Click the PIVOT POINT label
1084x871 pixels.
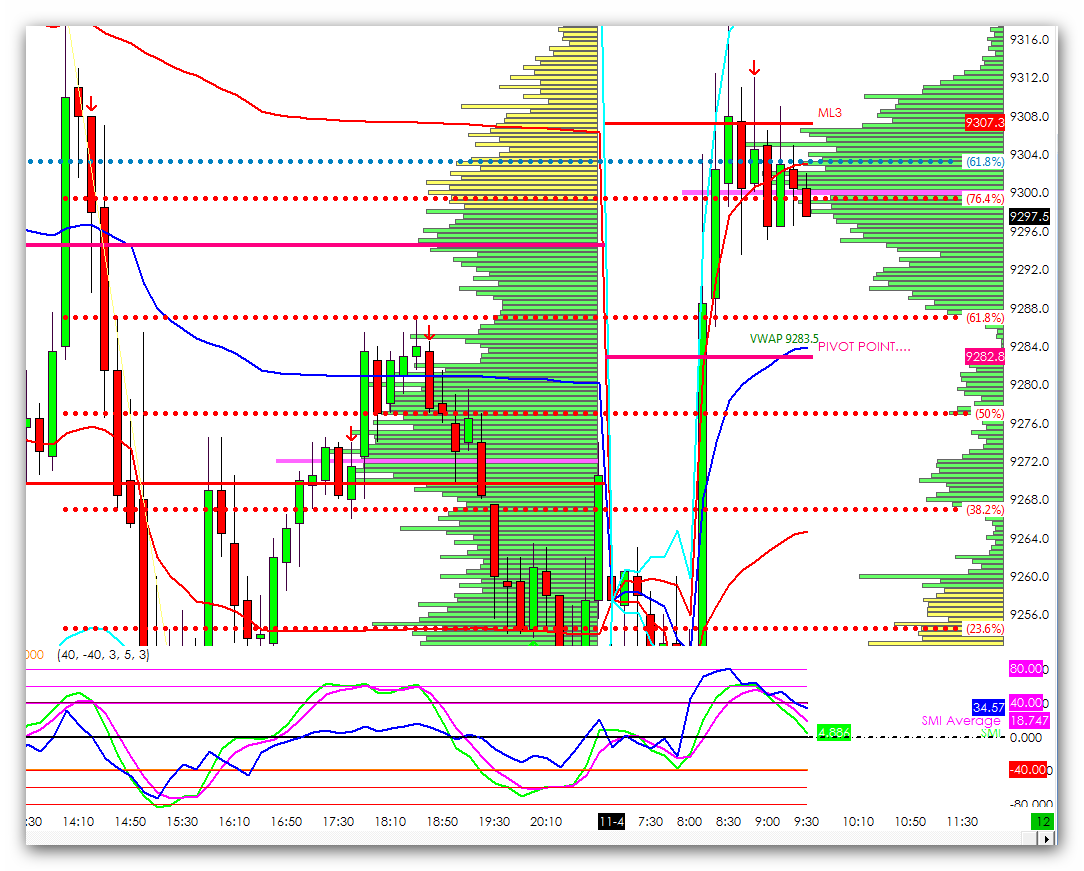[863, 346]
